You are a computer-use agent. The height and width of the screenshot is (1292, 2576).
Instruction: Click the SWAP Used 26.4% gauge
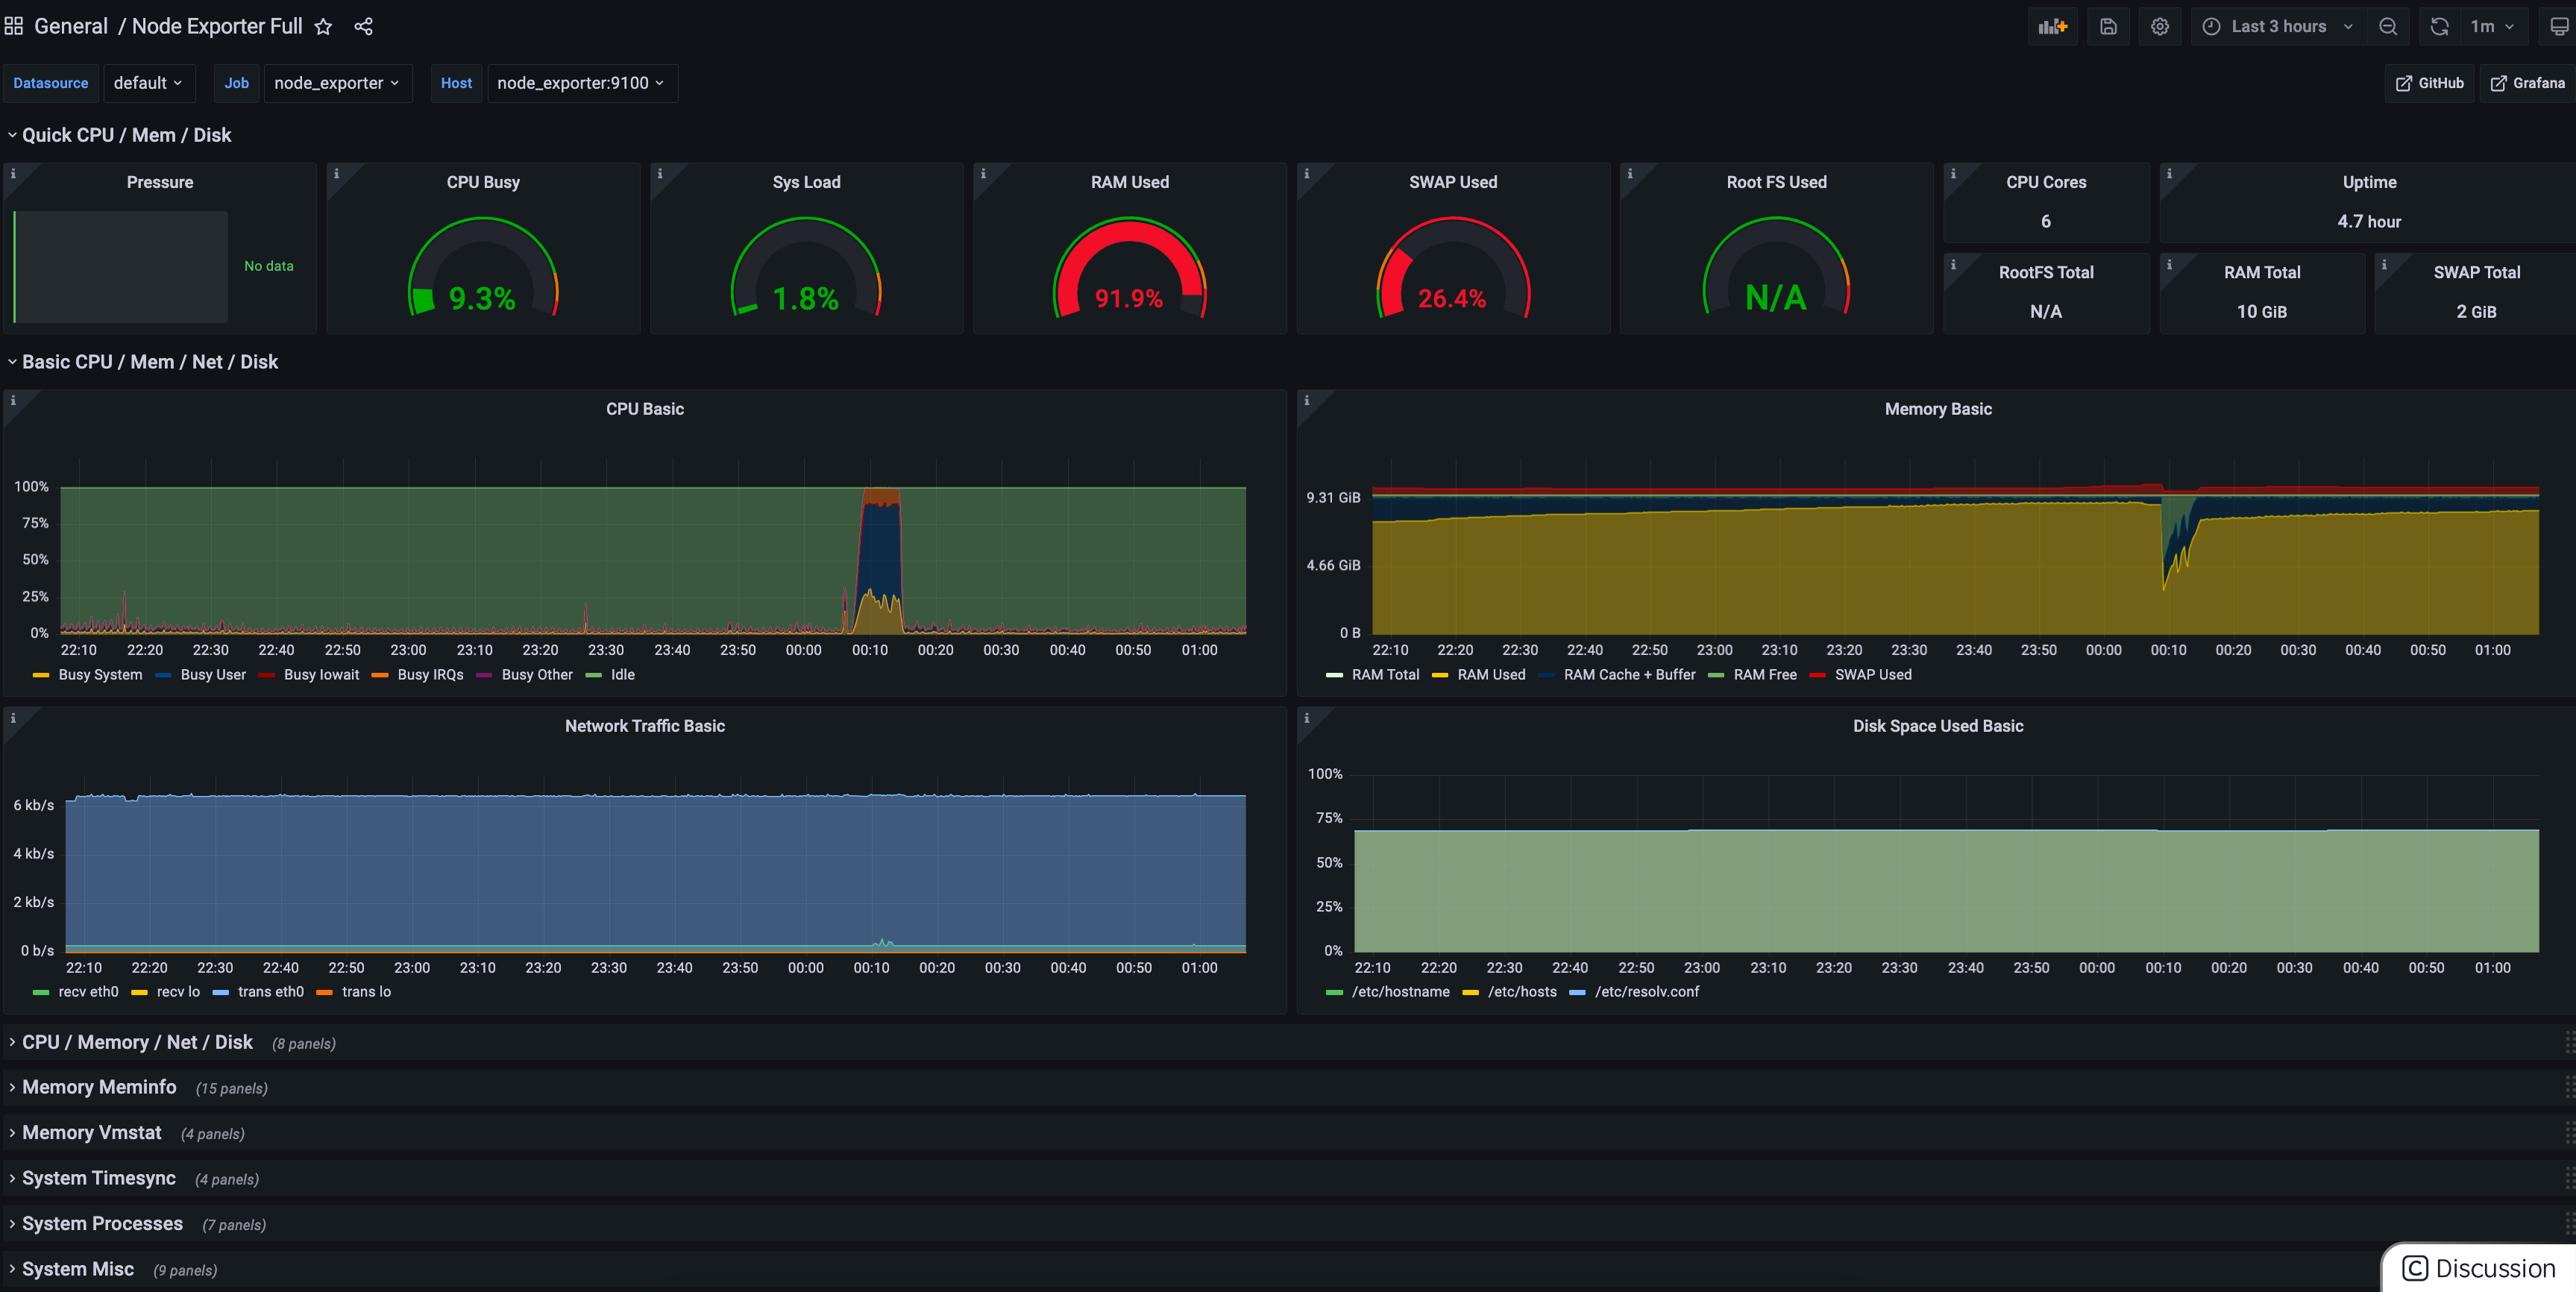(x=1453, y=268)
